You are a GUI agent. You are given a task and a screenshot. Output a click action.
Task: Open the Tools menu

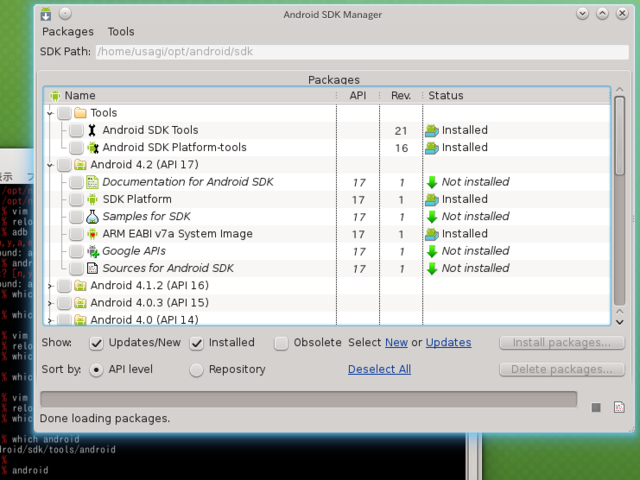(x=121, y=31)
